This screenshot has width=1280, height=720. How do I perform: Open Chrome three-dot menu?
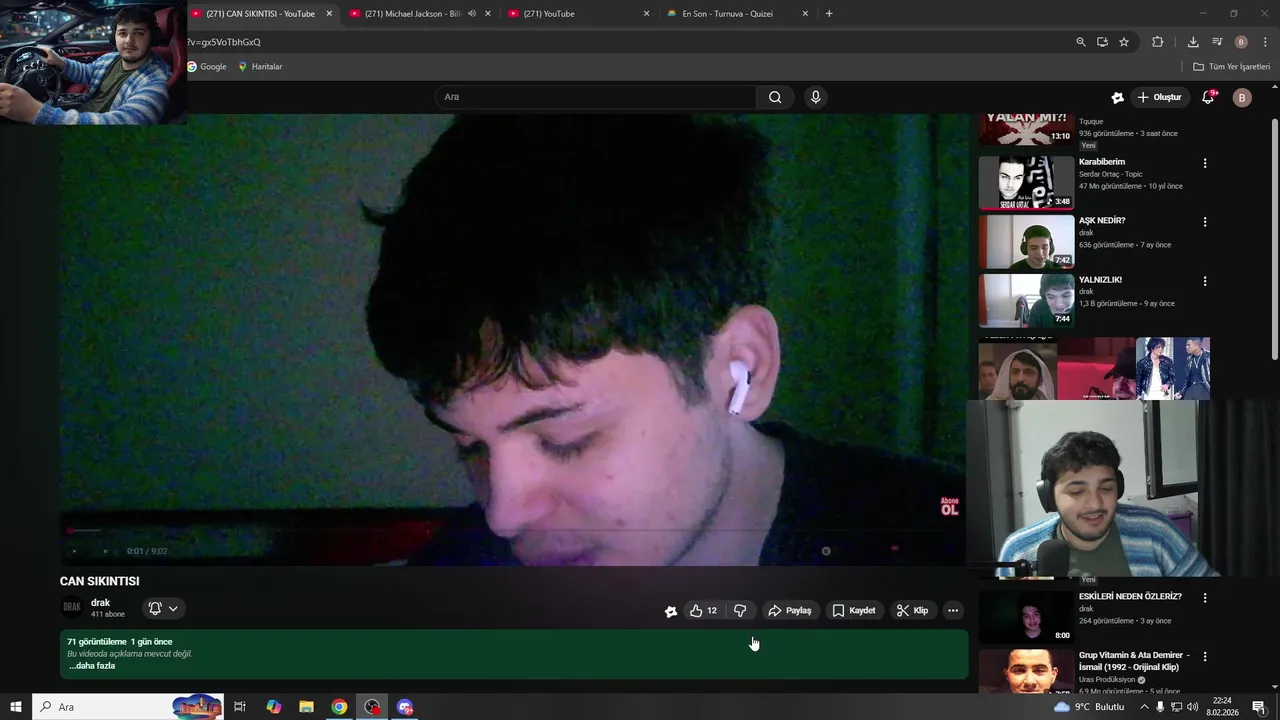(x=1265, y=42)
